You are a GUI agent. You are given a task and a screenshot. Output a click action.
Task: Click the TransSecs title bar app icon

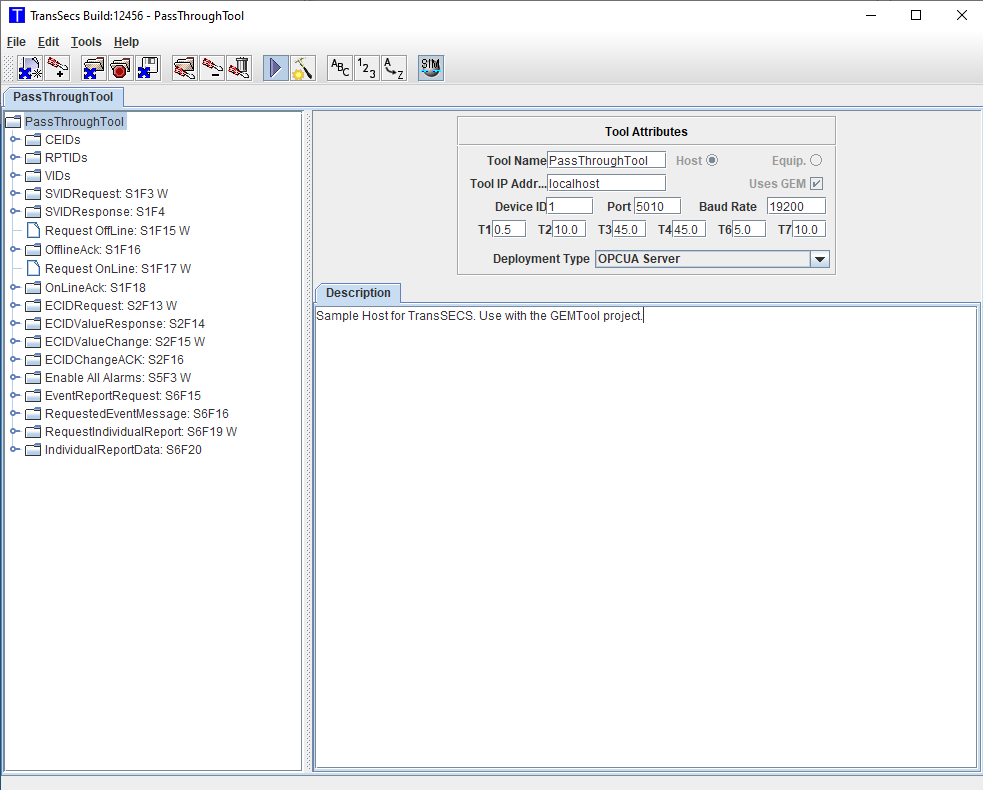pyautogui.click(x=17, y=15)
